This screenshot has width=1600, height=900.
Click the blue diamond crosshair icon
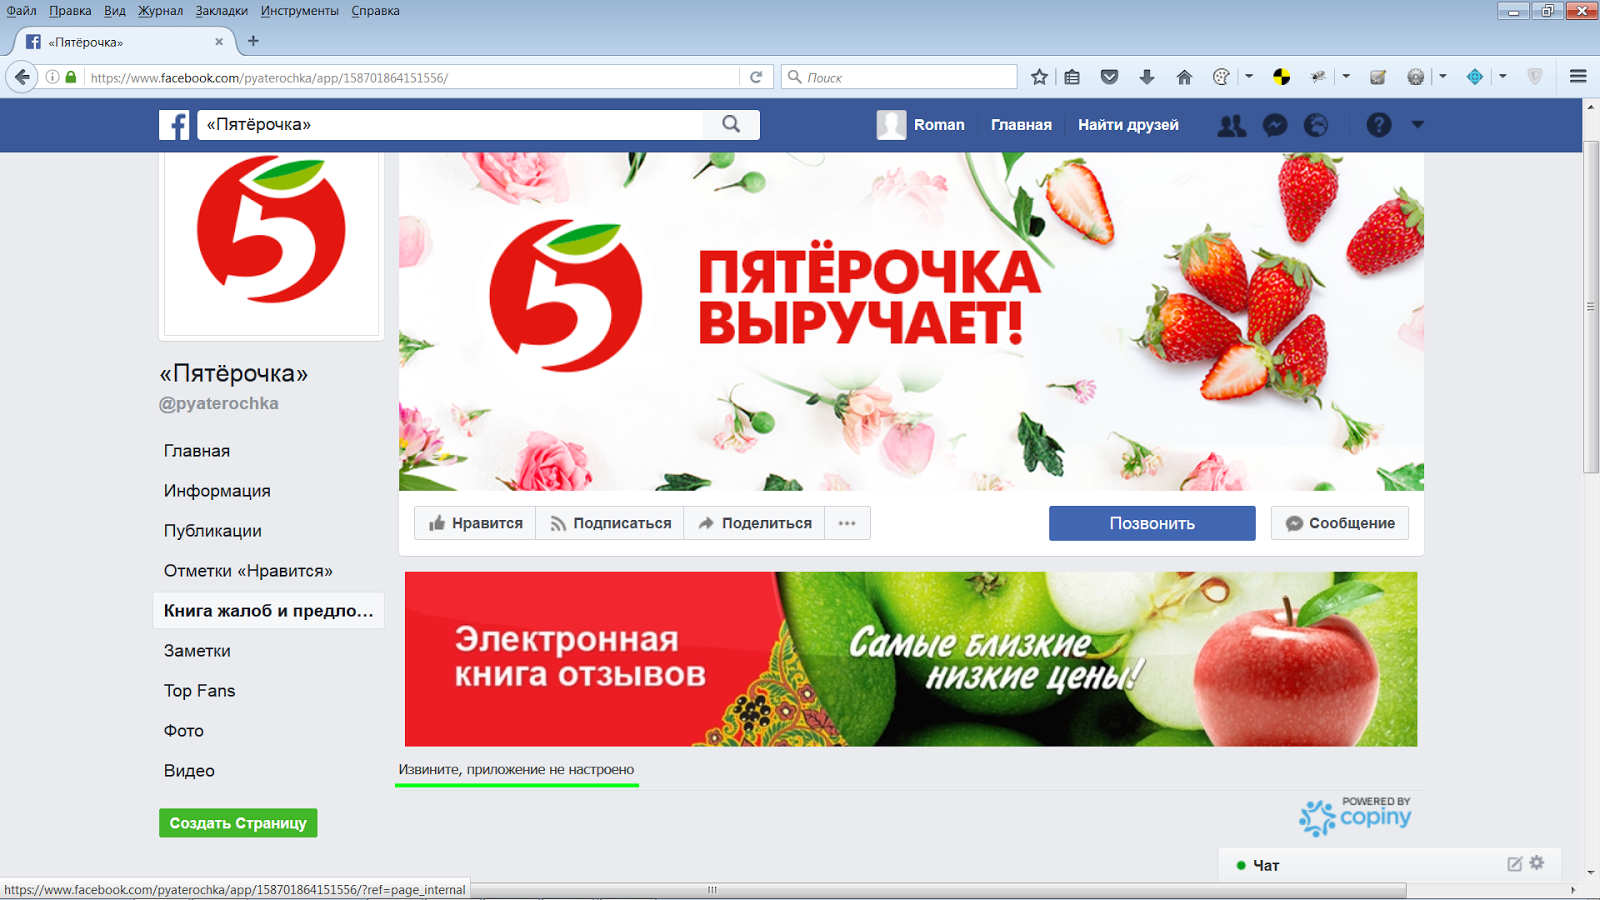pyautogui.click(x=1475, y=77)
